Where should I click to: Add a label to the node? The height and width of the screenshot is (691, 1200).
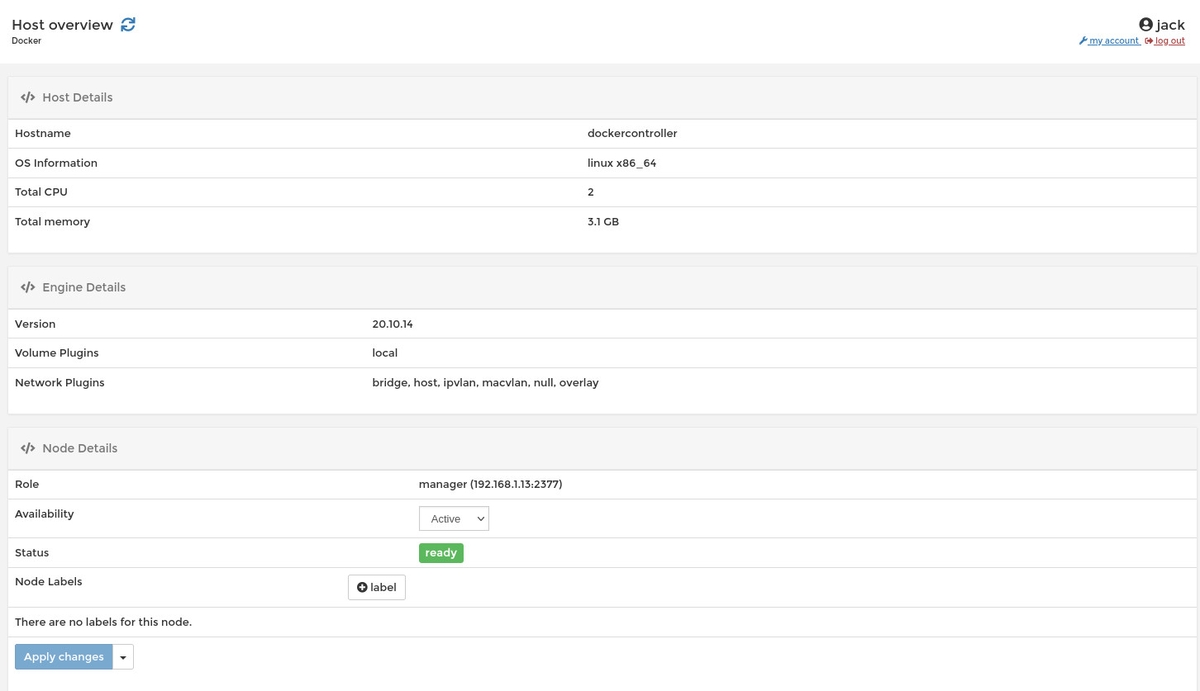point(377,587)
